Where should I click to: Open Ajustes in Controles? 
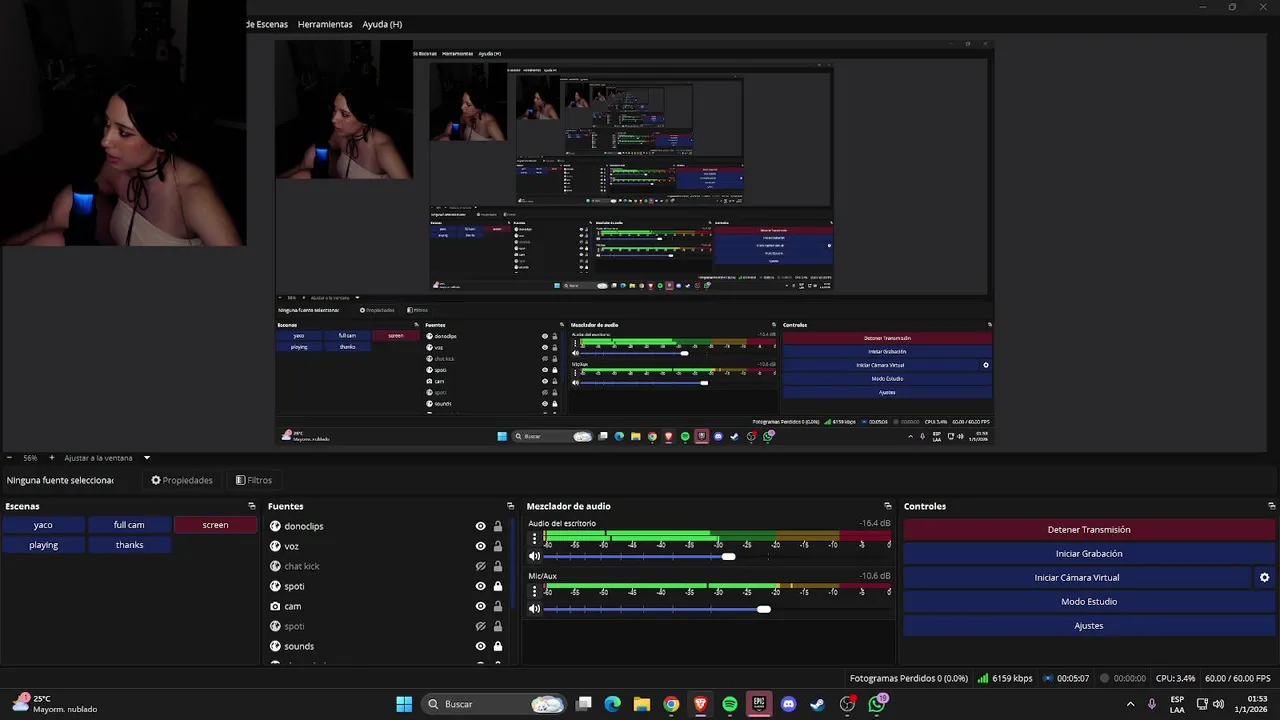point(1089,625)
